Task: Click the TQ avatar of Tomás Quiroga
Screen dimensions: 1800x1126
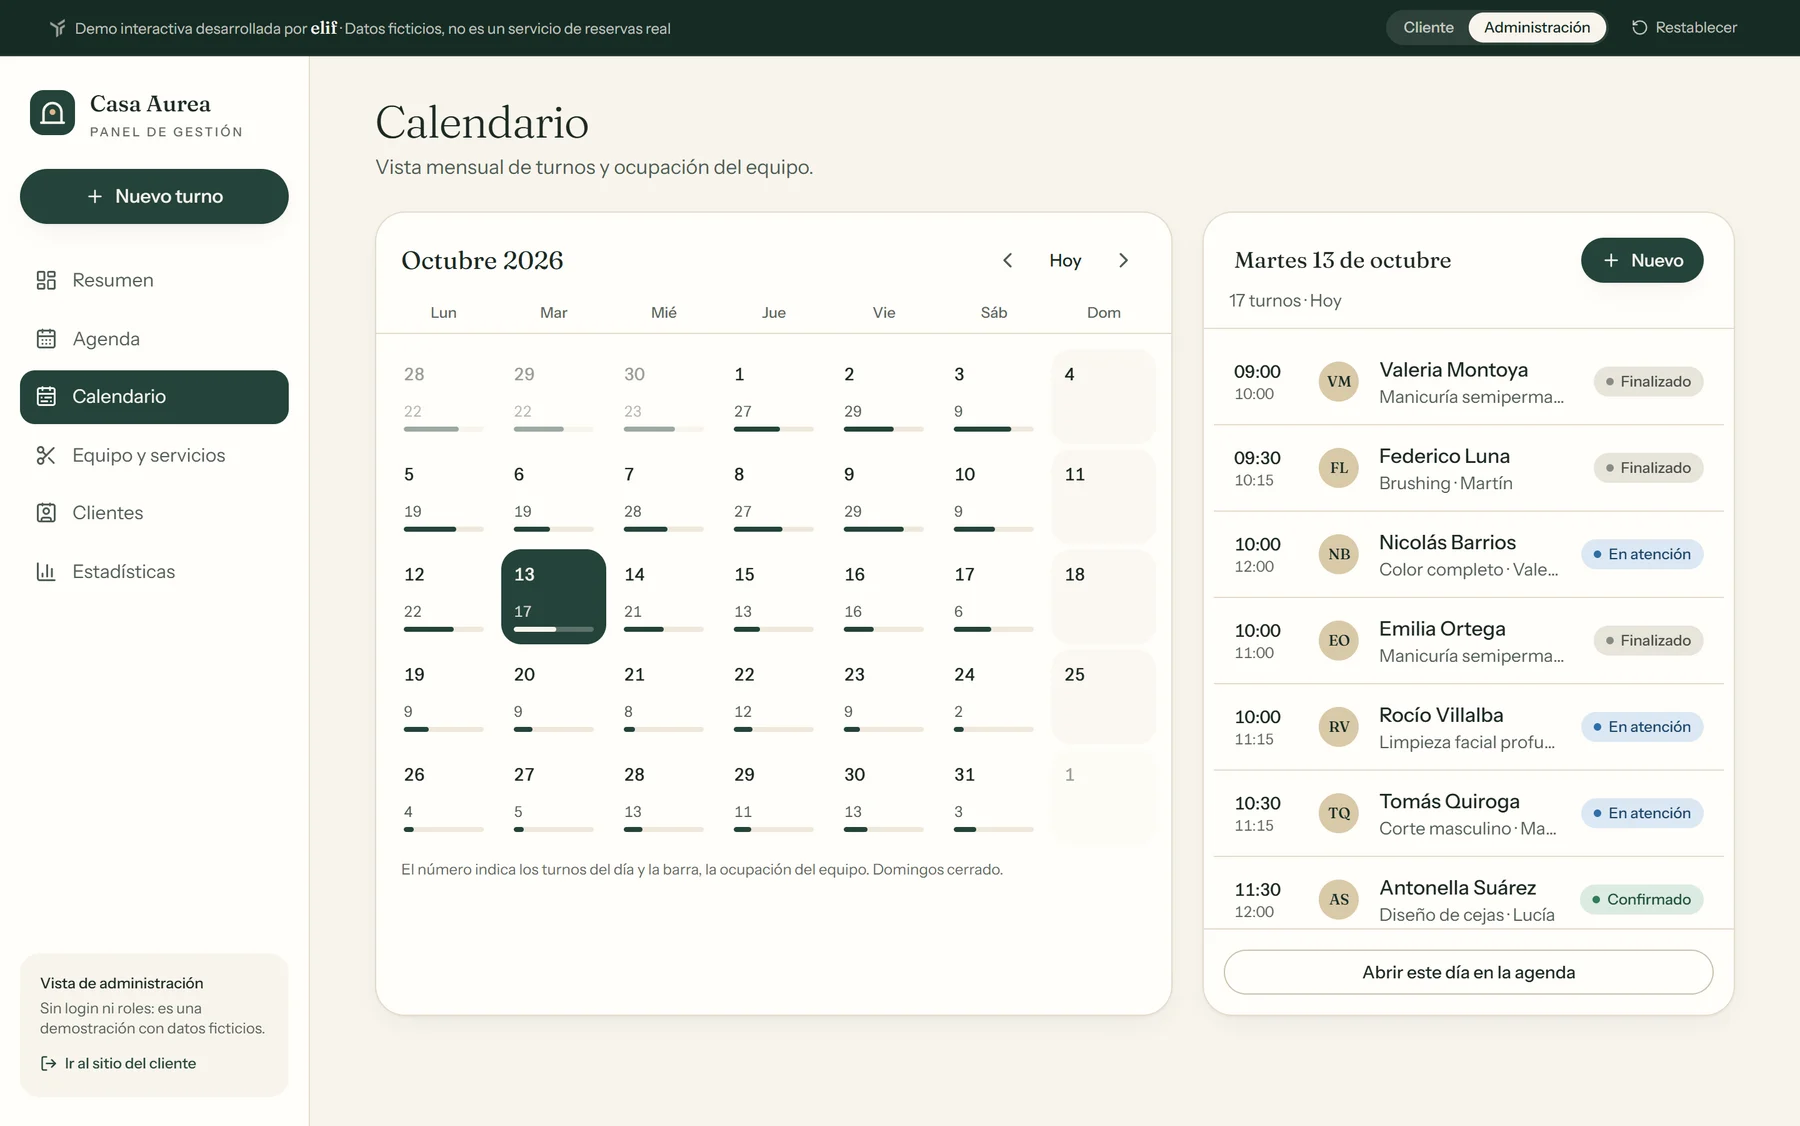Action: 1339,813
